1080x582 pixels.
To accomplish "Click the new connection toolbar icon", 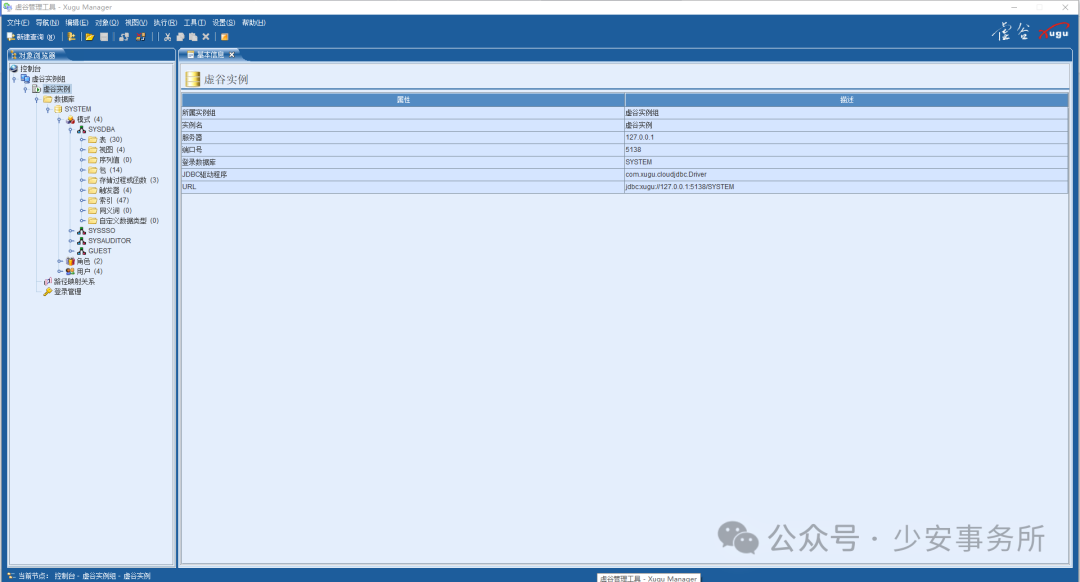I will [x=71, y=37].
